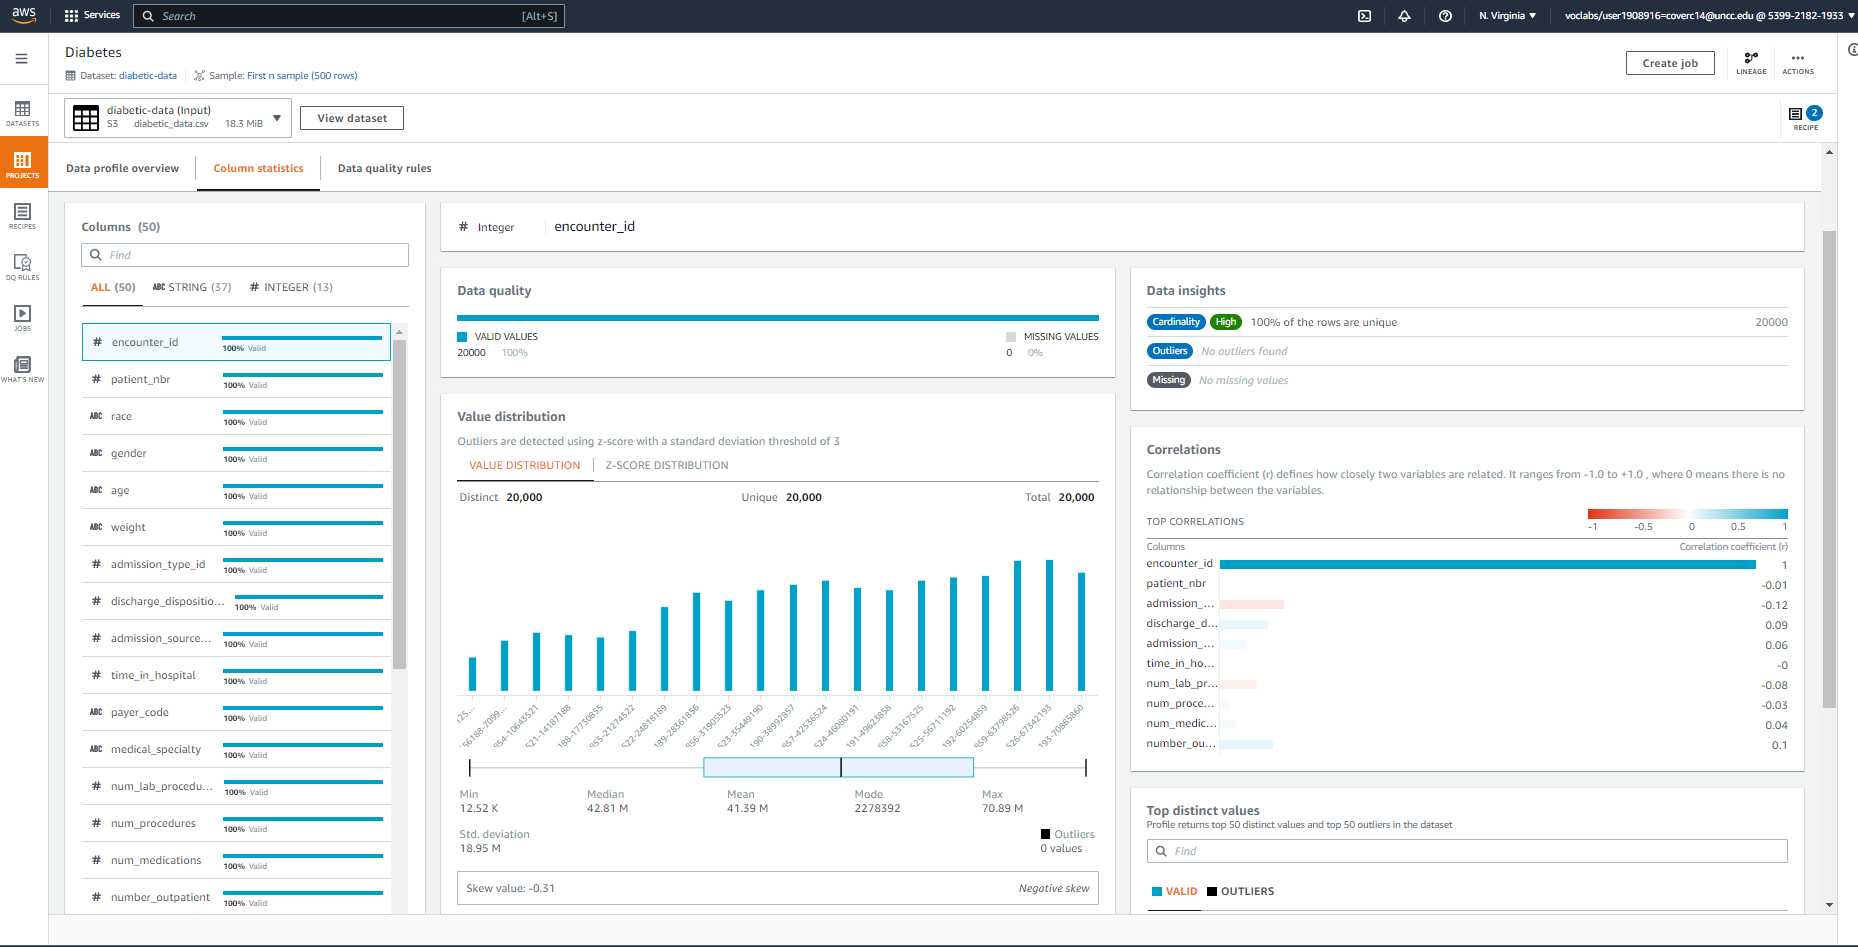The image size is (1858, 947).
Task: Open Projects in sidebar
Action: pyautogui.click(x=22, y=164)
